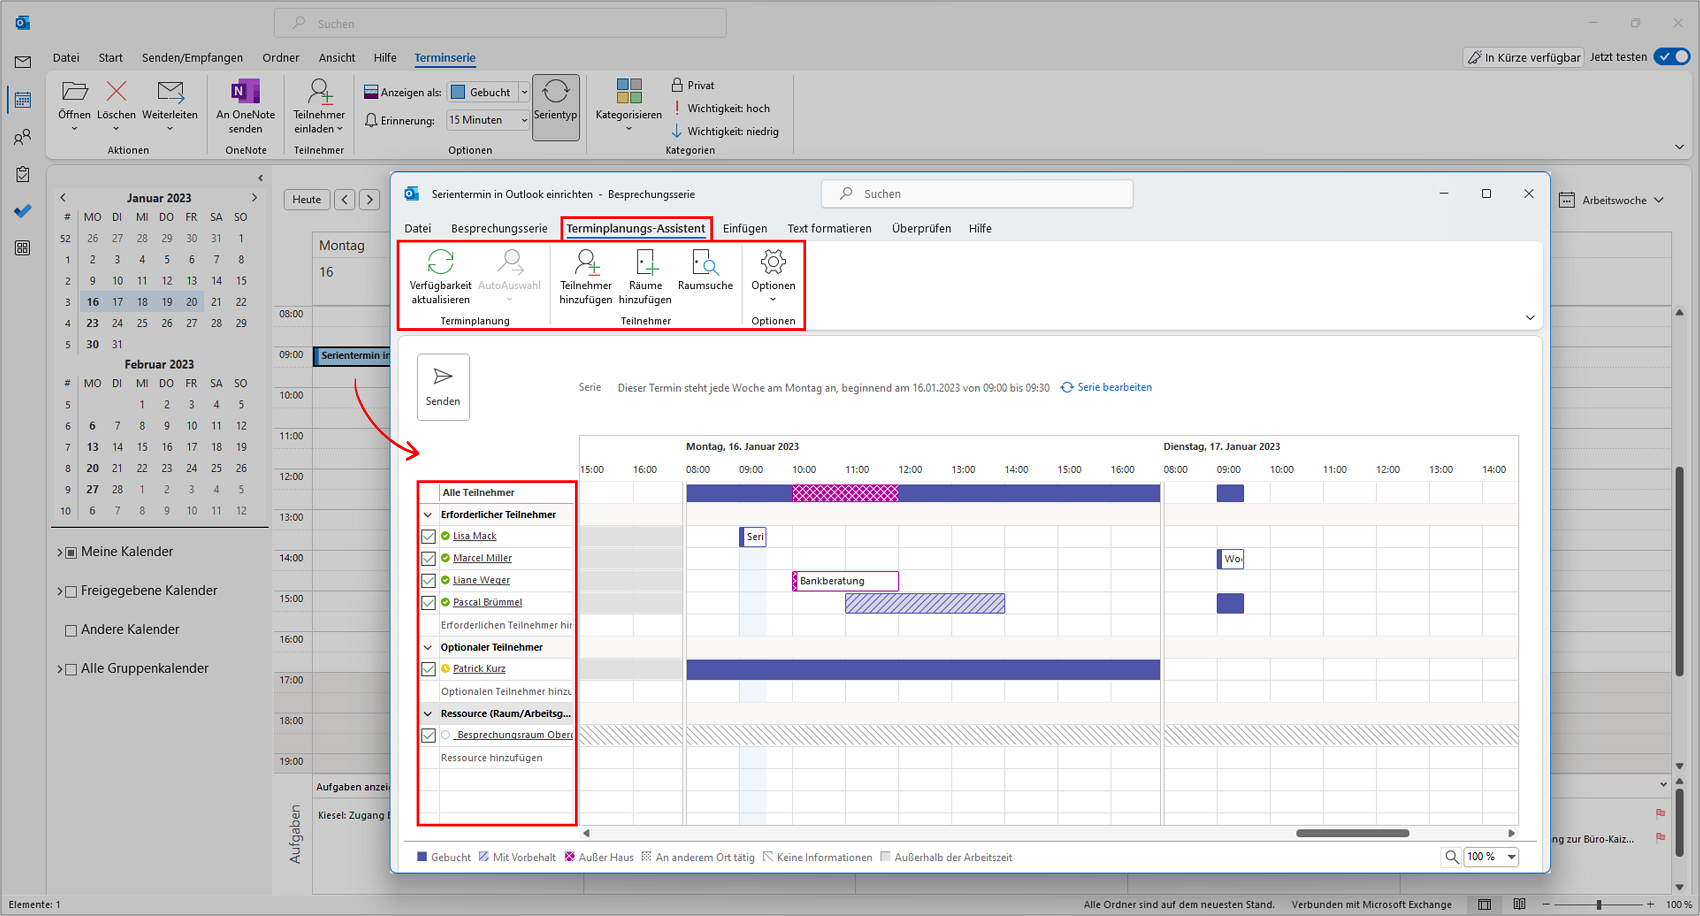Uncheck attendee Marcel Miller checkbox
Viewport: 1700px width, 916px height.
pyautogui.click(x=428, y=559)
